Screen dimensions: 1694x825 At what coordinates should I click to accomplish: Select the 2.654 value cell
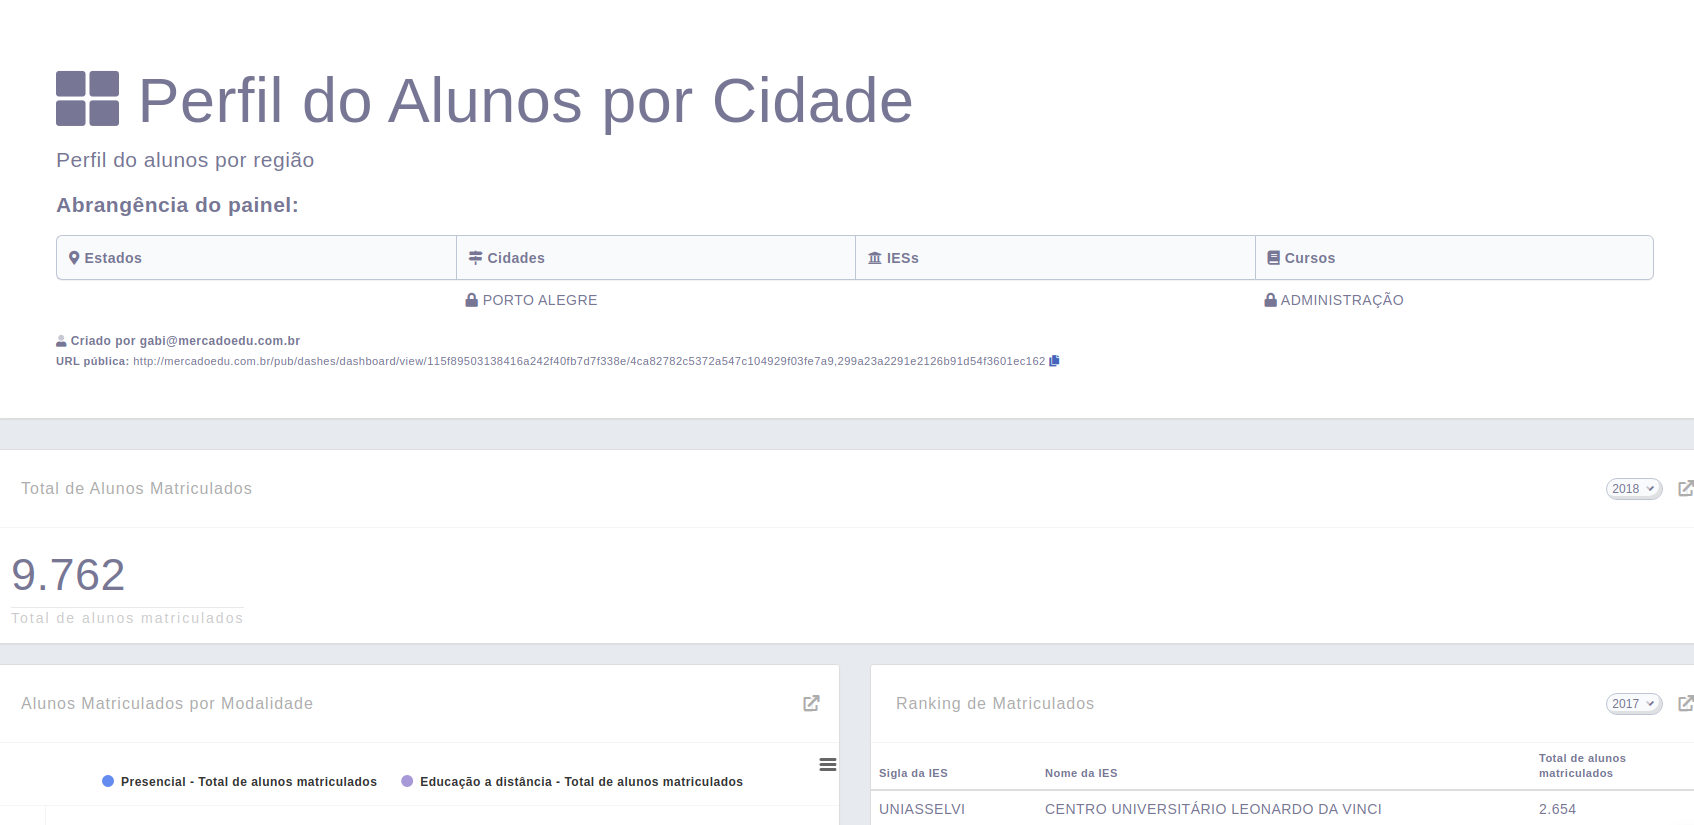pyautogui.click(x=1557, y=809)
